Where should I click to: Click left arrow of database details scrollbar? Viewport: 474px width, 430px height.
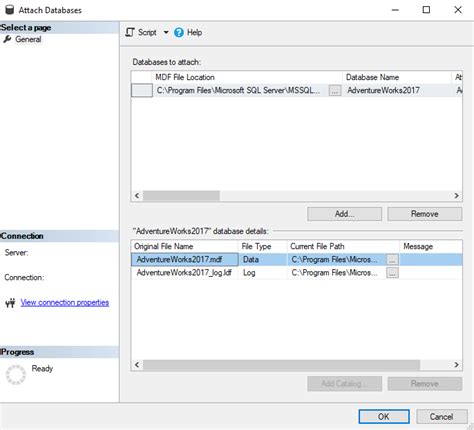(x=137, y=365)
